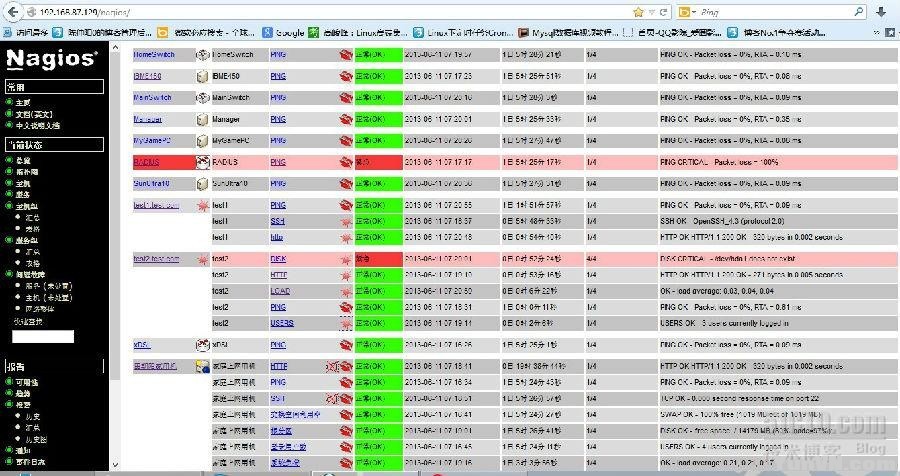Open the http service link for test1
This screenshot has width=900, height=476.
coord(277,237)
